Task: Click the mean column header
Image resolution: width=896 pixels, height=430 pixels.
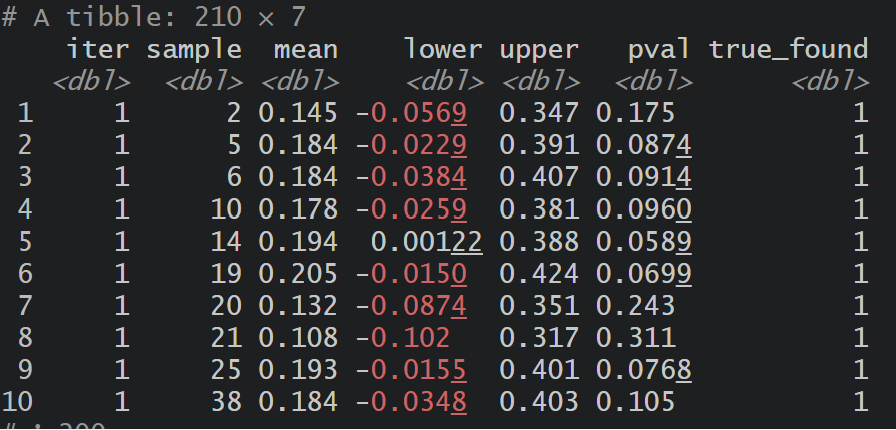Action: click(306, 50)
